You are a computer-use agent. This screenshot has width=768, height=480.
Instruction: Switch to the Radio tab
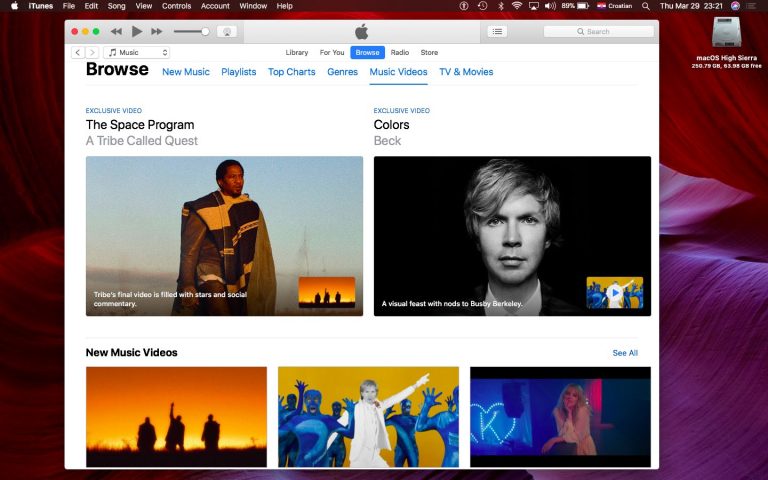pos(400,52)
